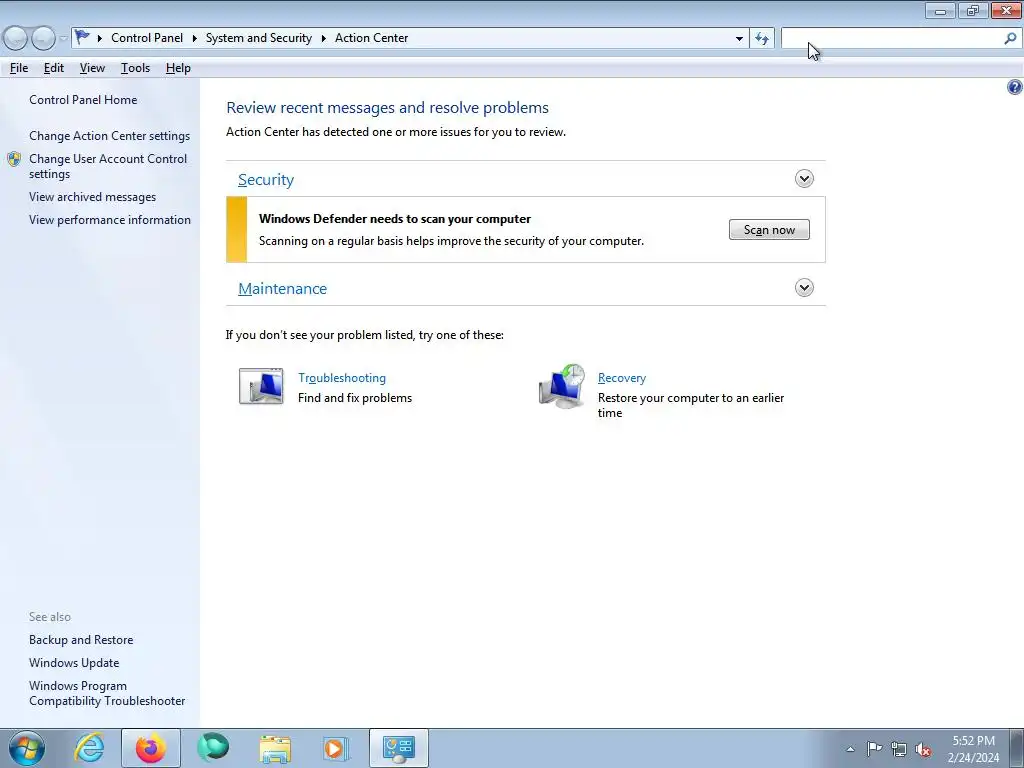This screenshot has height=768, width=1024.
Task: Click the muted volume icon in system tray
Action: 923,749
